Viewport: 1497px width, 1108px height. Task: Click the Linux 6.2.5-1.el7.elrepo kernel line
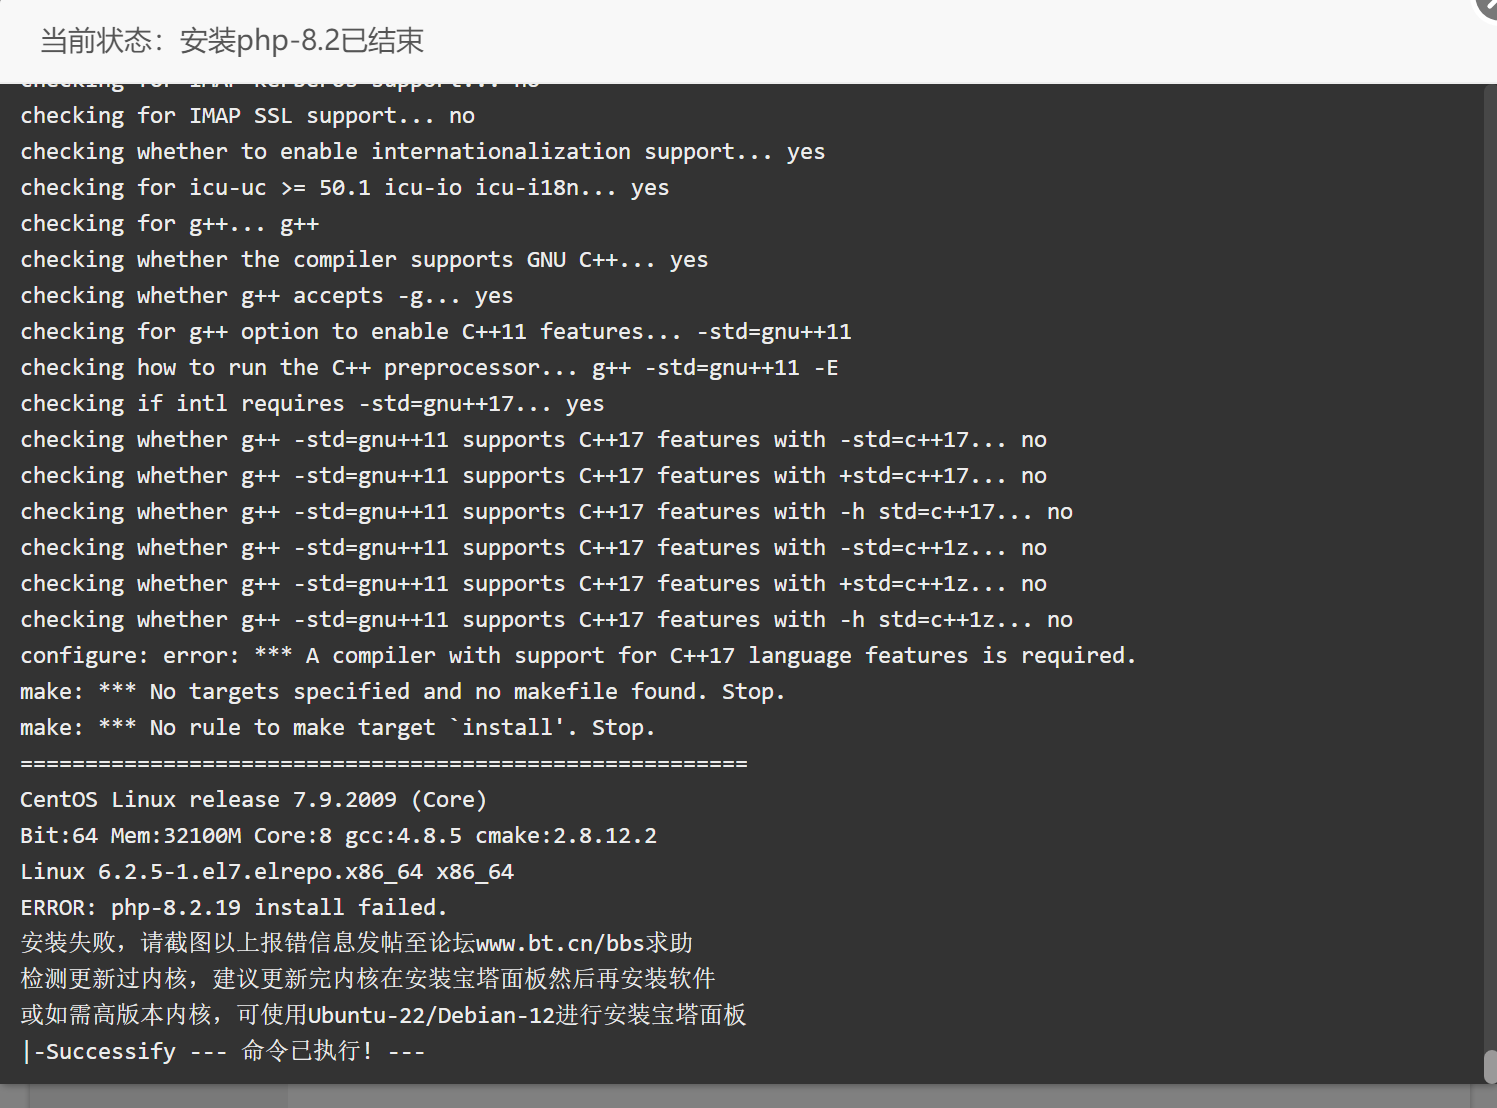[x=267, y=872]
